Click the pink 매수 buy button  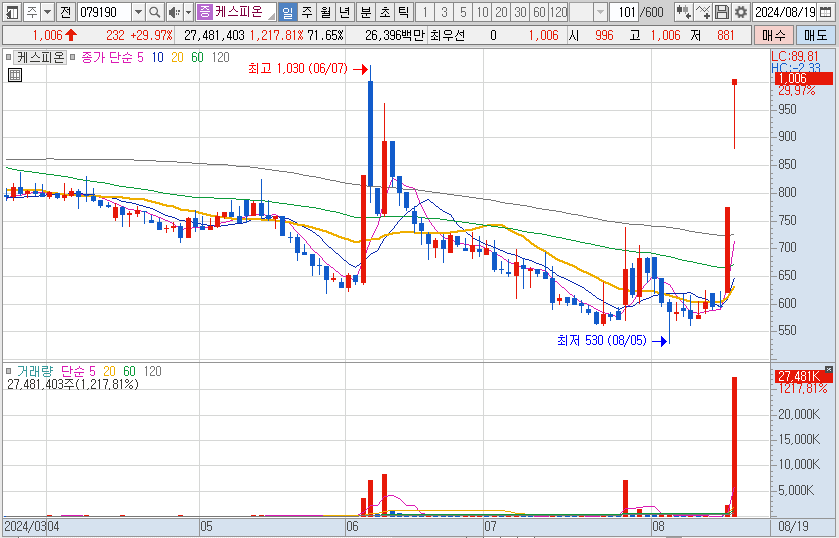(774, 35)
